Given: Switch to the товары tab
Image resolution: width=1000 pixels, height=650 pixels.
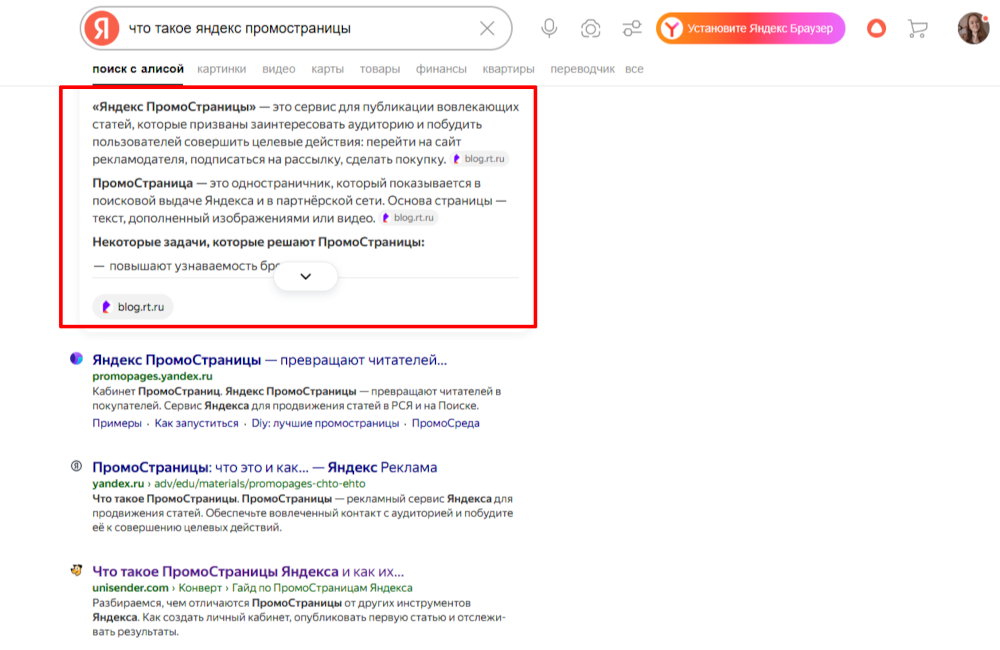Looking at the screenshot, I should pos(379,69).
